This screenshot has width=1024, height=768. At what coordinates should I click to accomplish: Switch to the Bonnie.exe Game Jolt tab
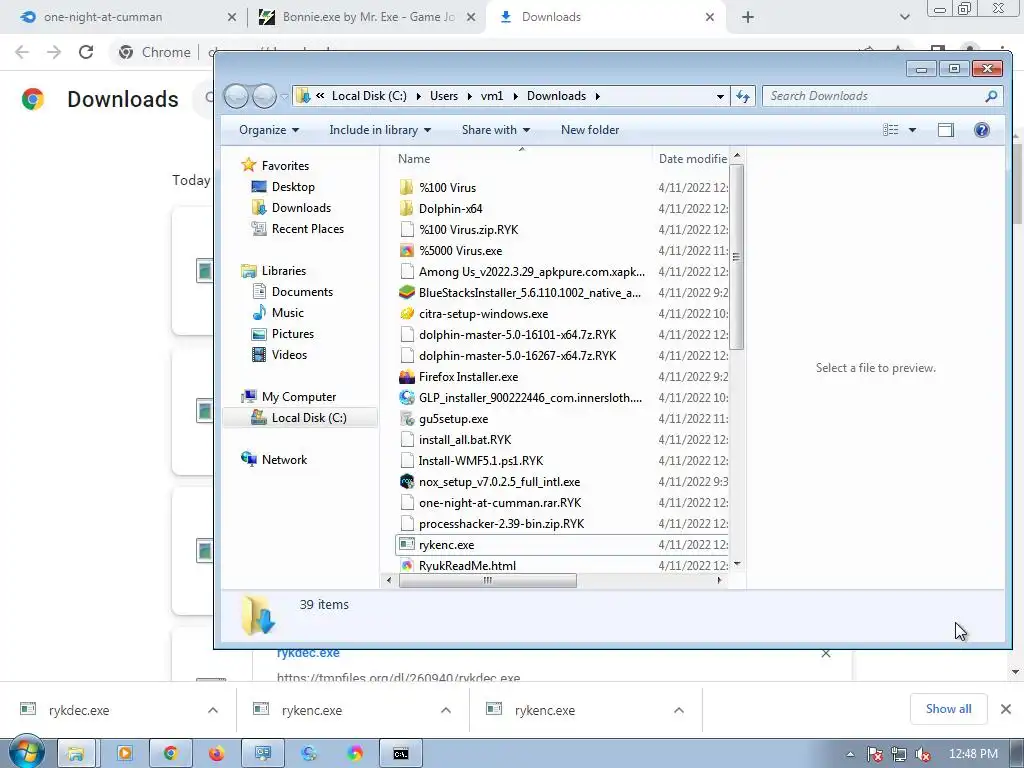[366, 17]
